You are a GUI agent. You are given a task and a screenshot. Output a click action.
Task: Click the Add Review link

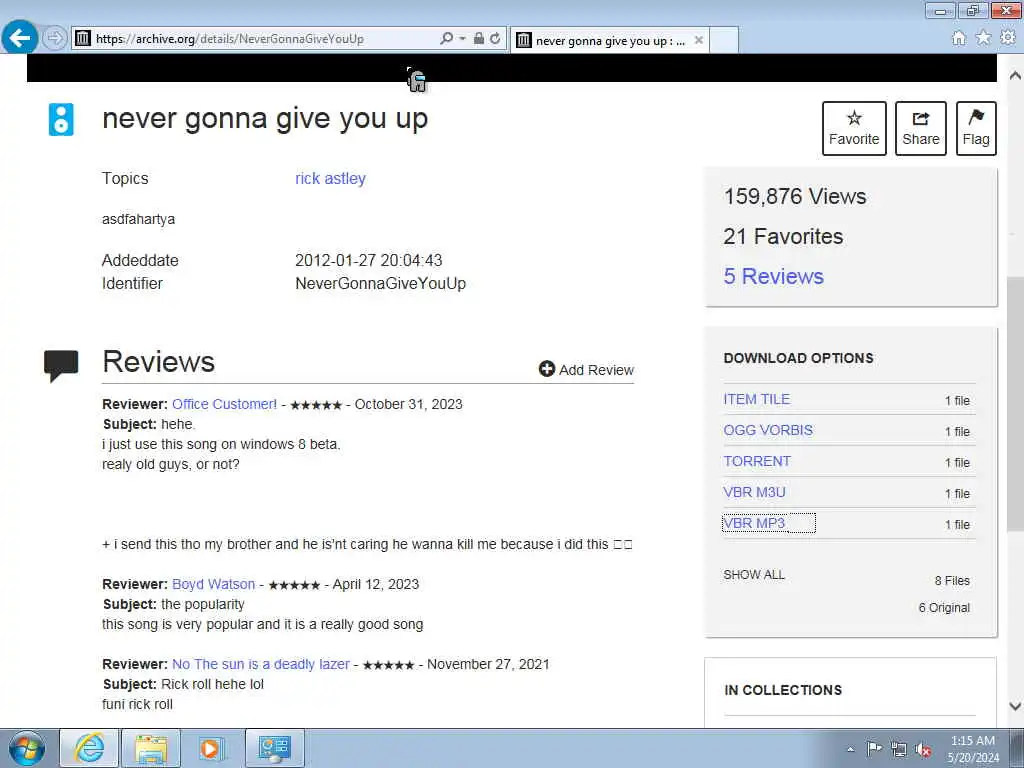[586, 370]
